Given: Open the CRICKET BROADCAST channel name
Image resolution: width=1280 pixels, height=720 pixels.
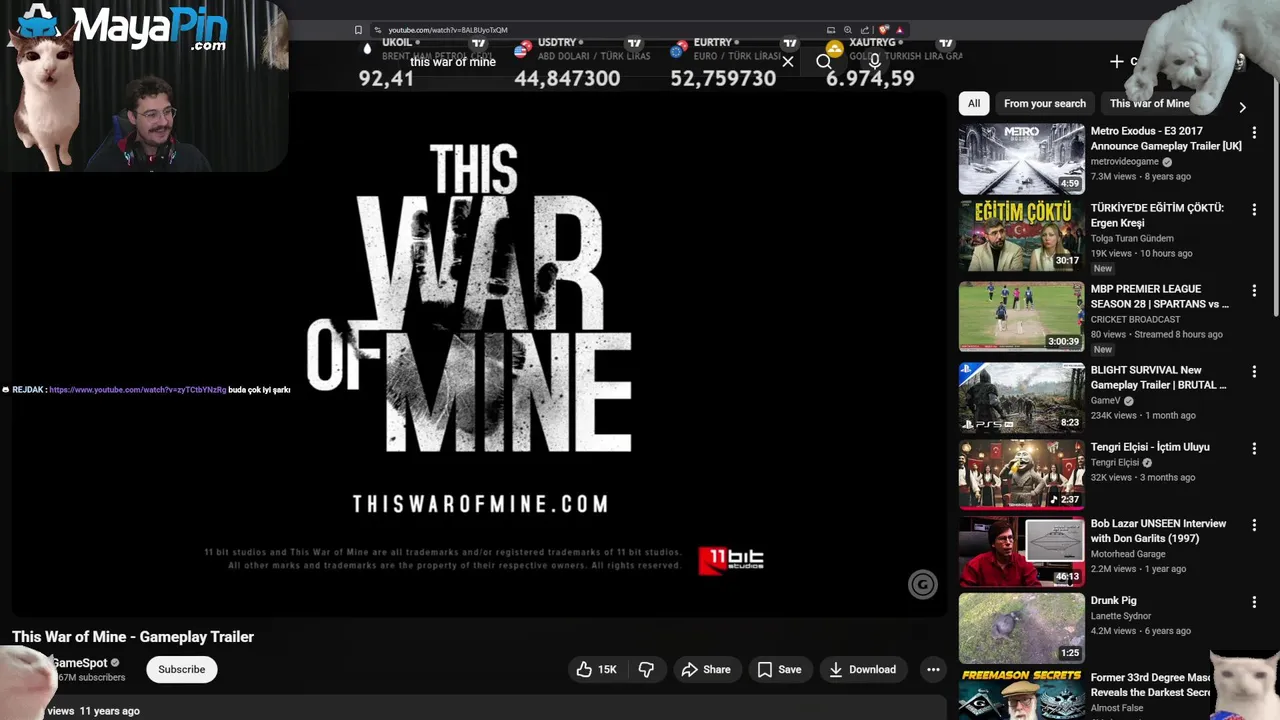Looking at the screenshot, I should (1135, 320).
